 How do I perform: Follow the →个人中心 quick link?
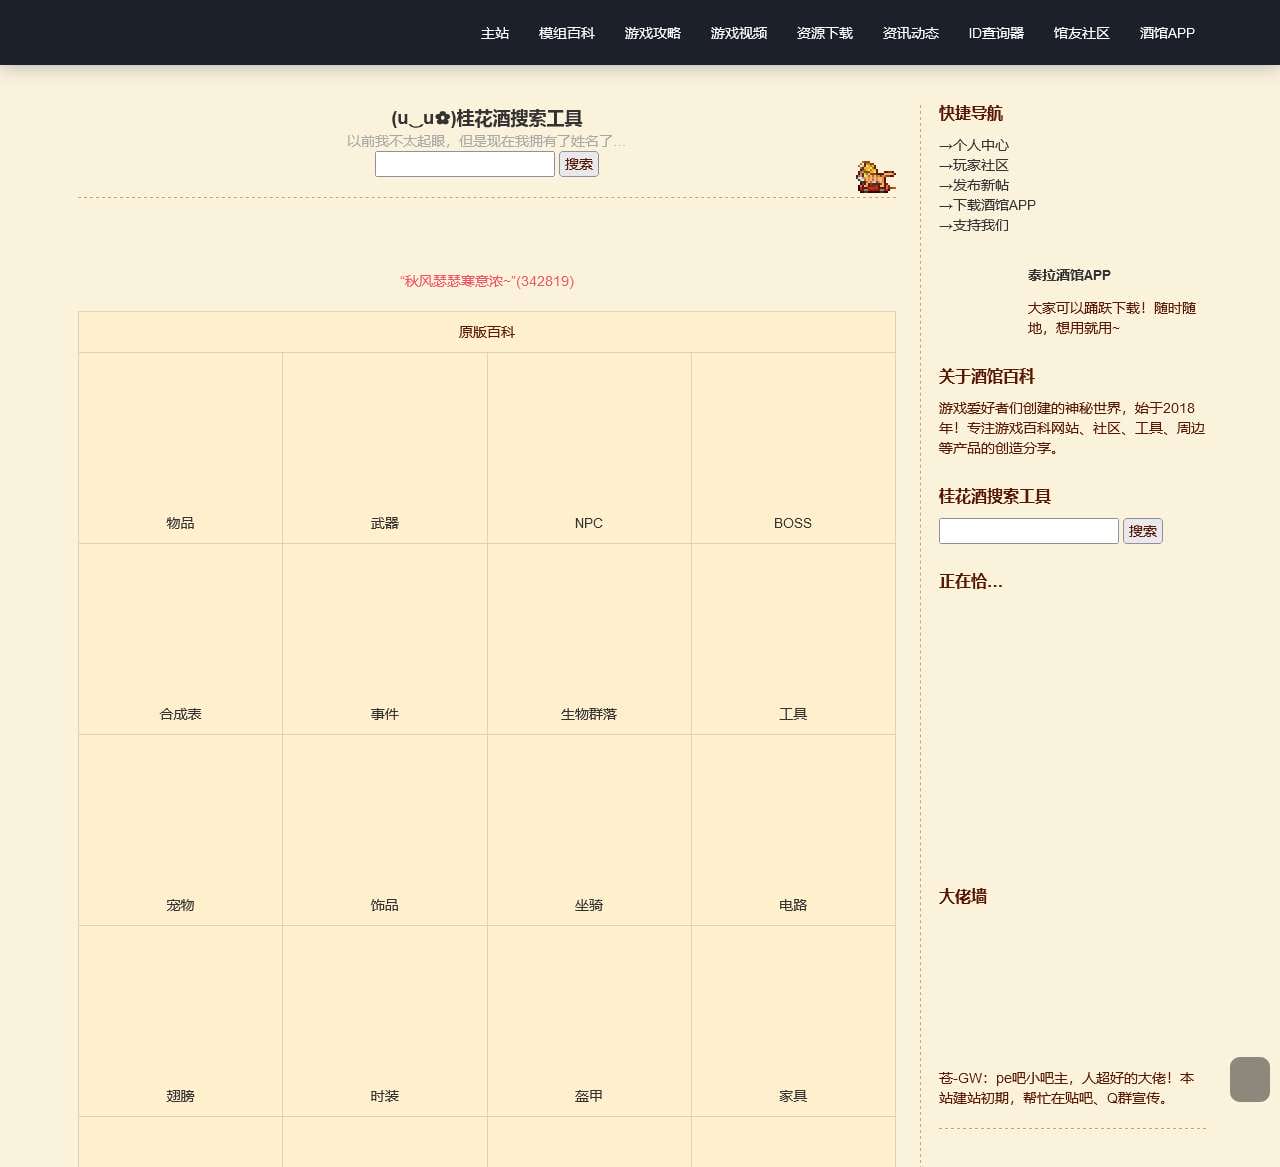[x=973, y=145]
